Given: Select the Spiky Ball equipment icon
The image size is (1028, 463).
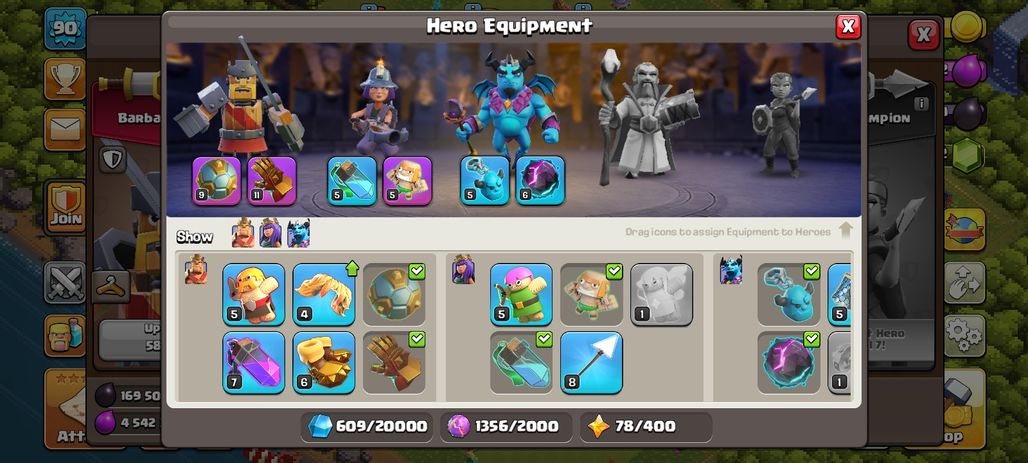Looking at the screenshot, I should click(x=394, y=294).
